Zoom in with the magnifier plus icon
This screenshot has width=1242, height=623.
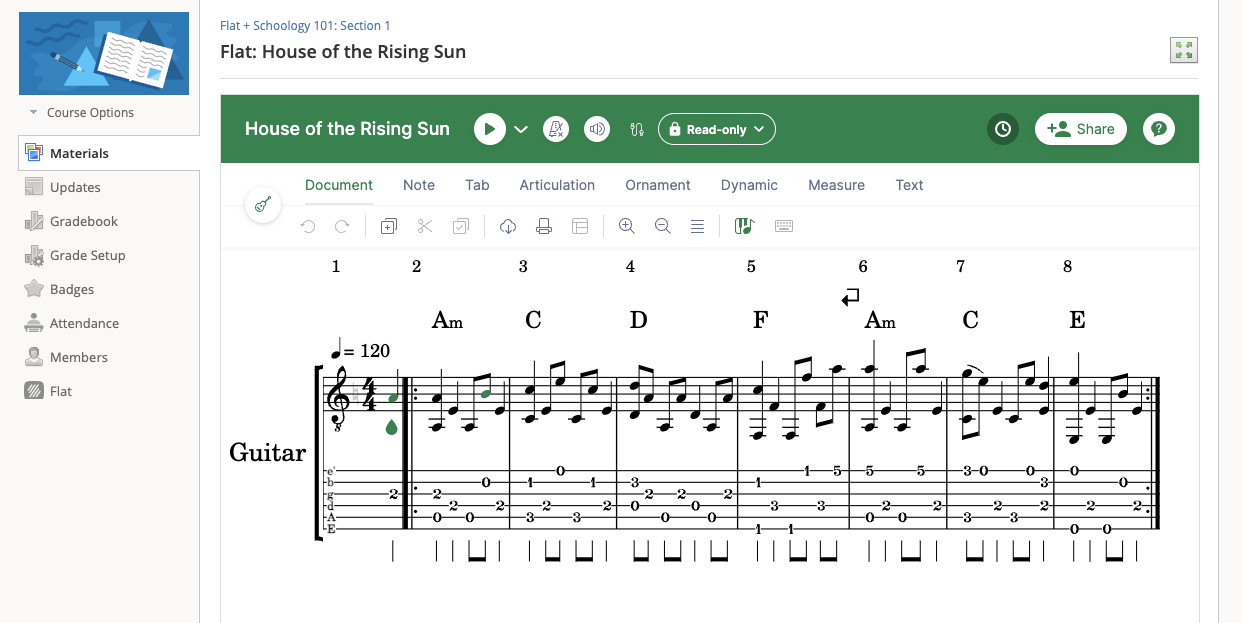click(x=627, y=227)
